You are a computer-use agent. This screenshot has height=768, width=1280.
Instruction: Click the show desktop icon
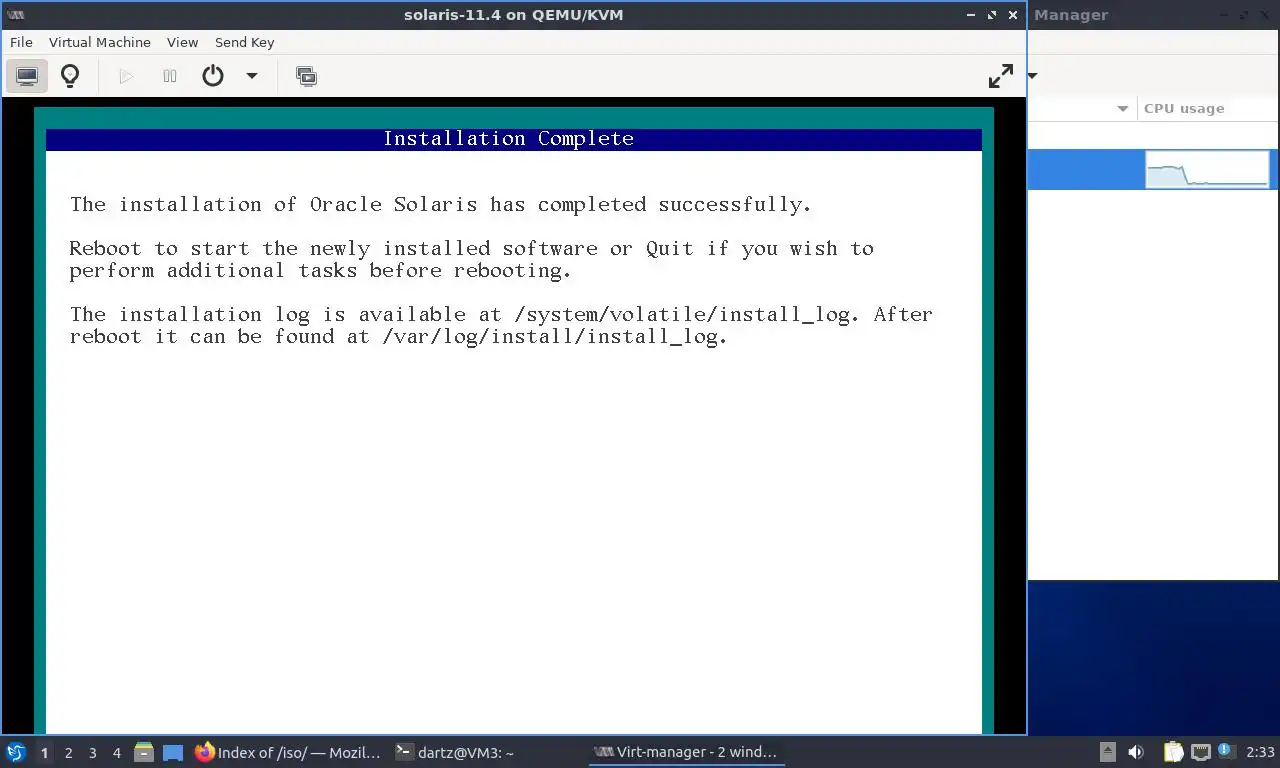[x=173, y=753]
